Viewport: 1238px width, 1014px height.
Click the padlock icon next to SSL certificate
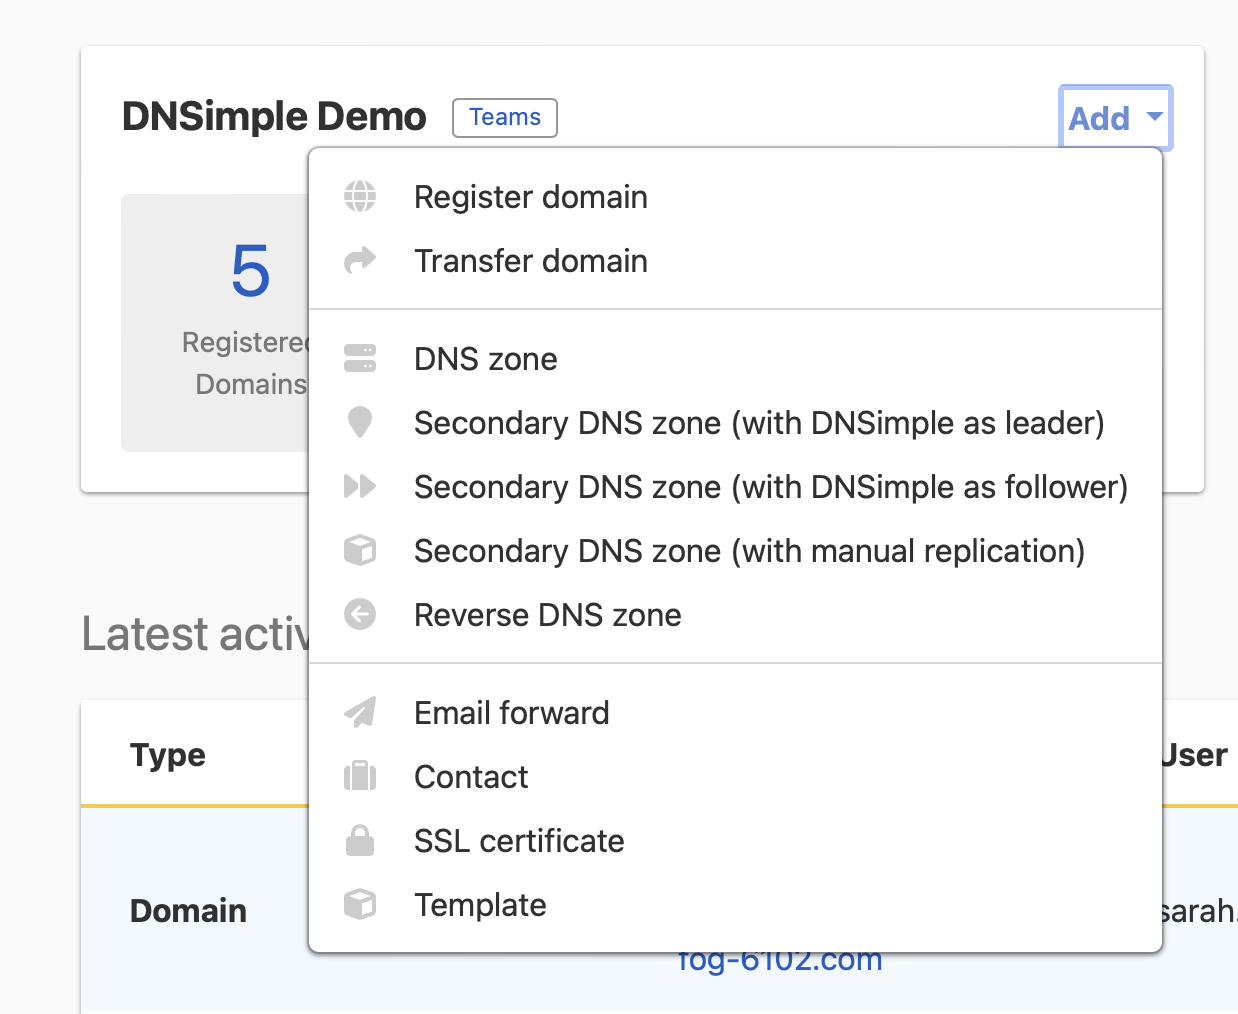359,841
